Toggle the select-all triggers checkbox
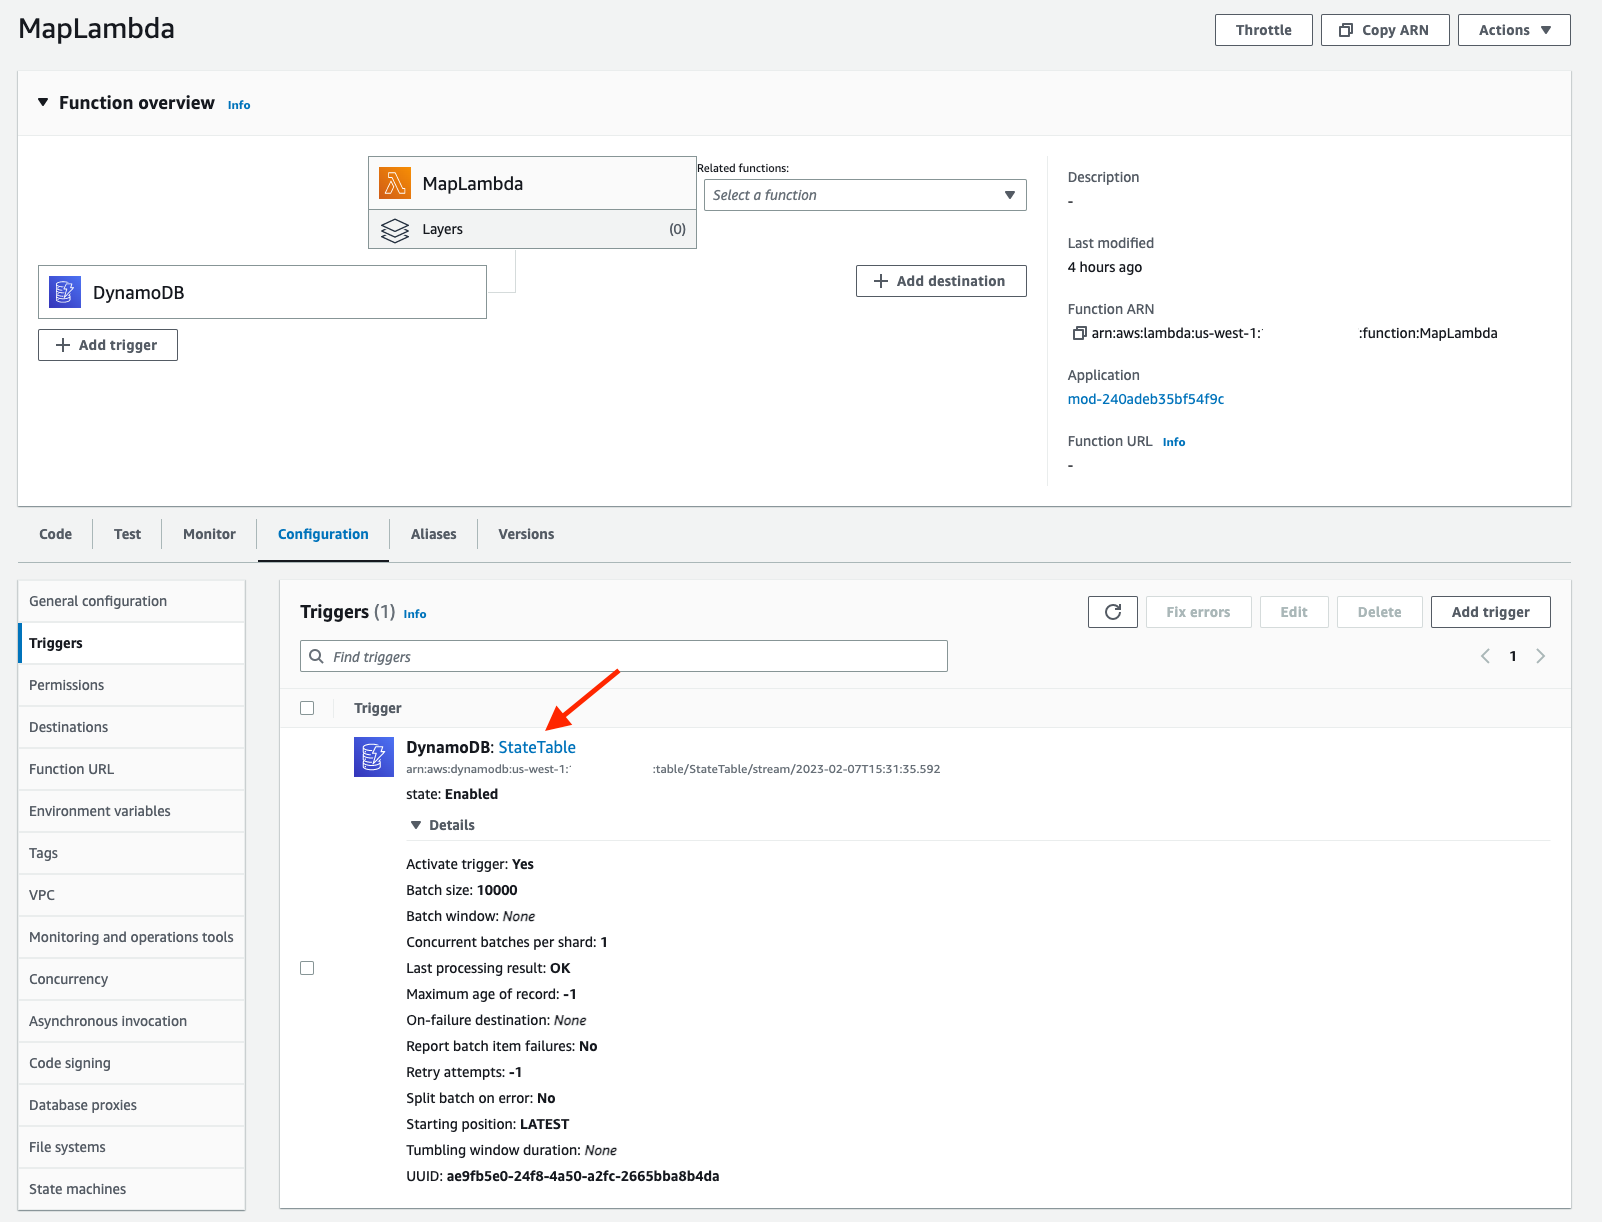The height and width of the screenshot is (1222, 1602). (307, 708)
